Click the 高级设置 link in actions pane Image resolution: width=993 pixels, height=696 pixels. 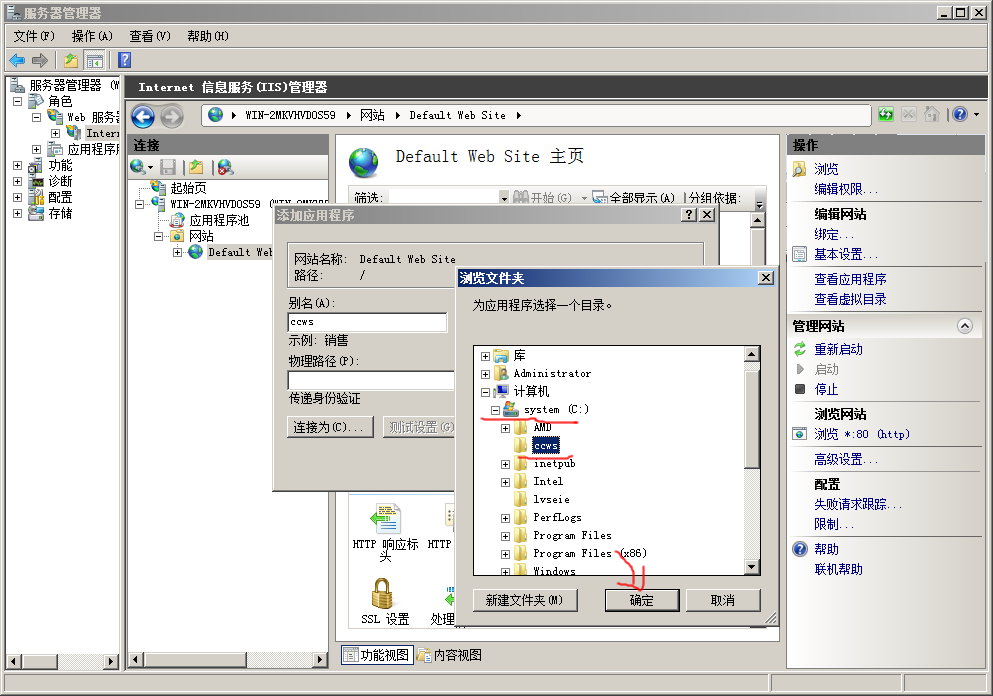845,459
